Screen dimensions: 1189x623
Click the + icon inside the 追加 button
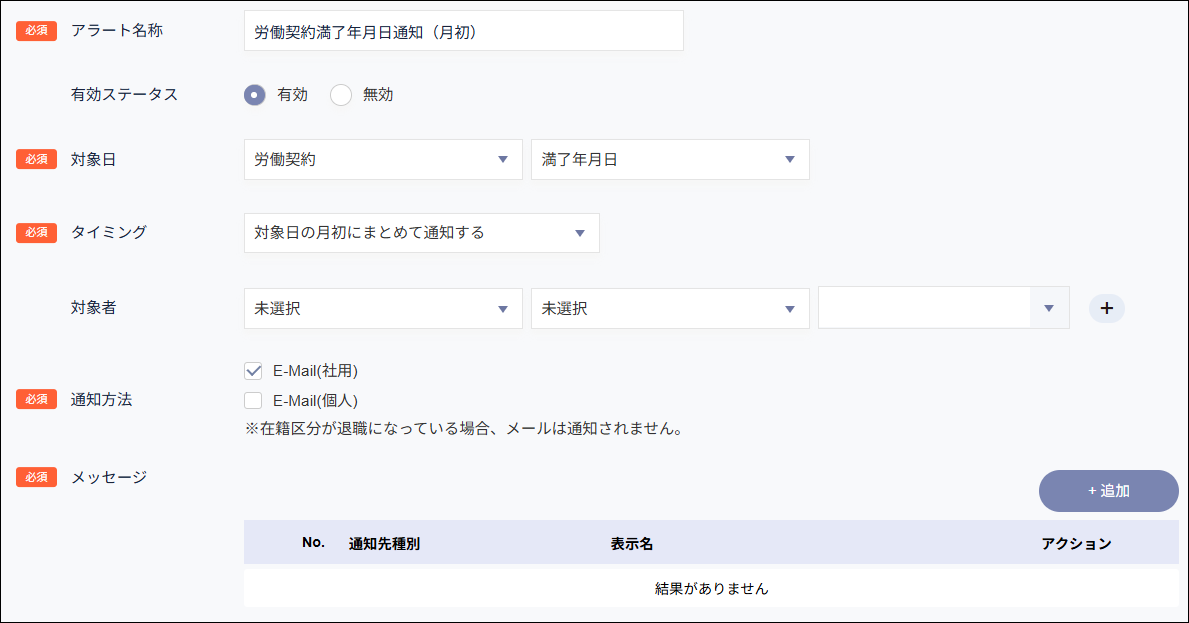click(x=1095, y=490)
